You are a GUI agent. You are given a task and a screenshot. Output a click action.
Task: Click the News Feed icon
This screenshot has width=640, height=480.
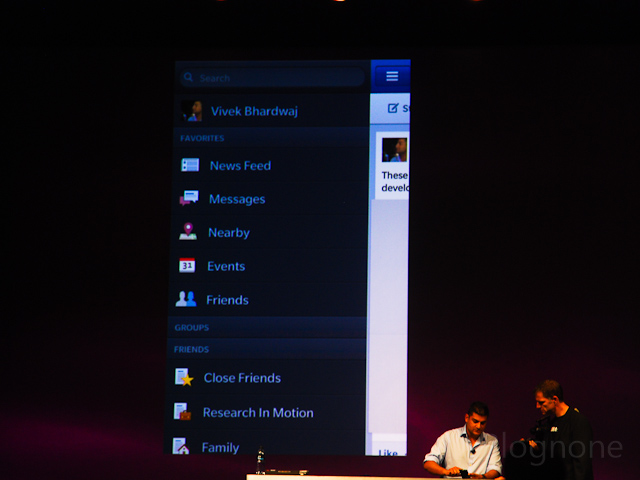(x=190, y=165)
